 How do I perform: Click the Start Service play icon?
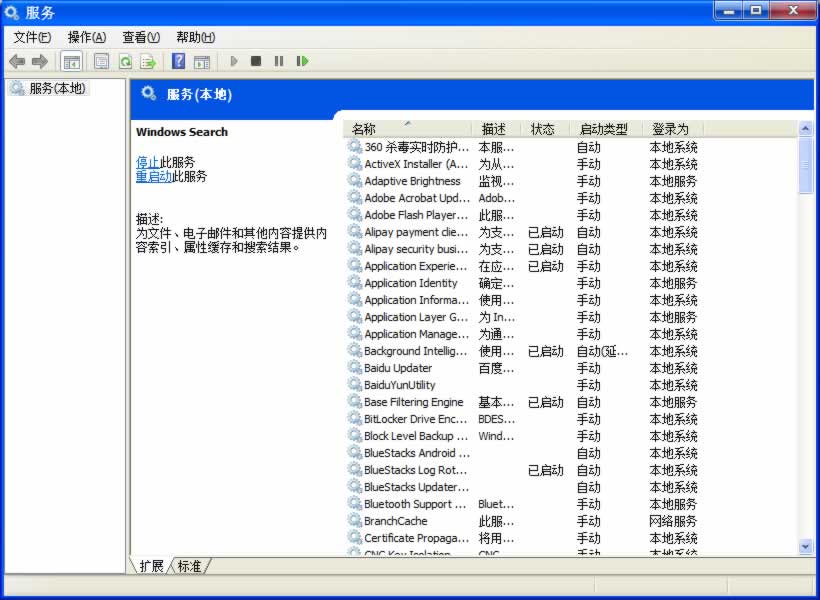click(234, 61)
